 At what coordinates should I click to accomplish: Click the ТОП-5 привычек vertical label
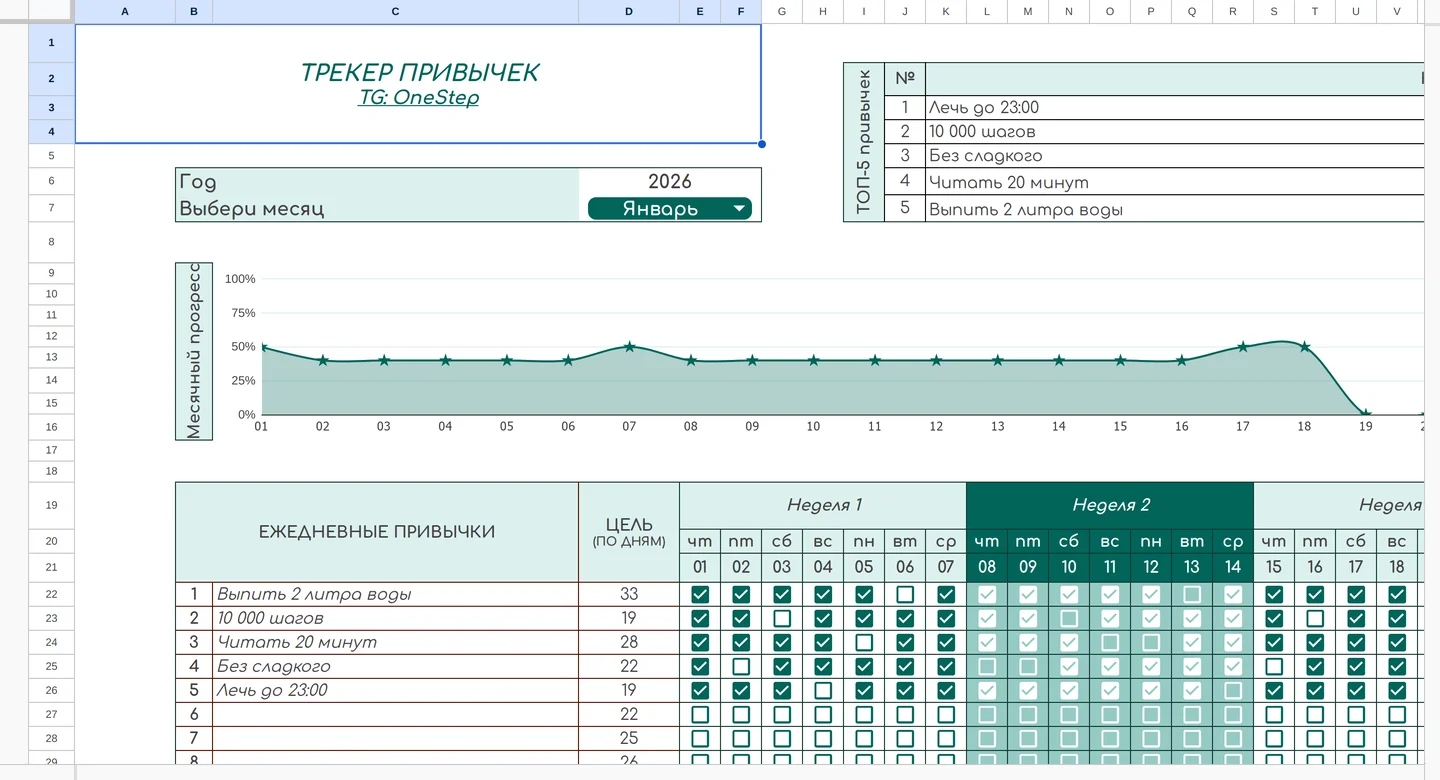864,142
